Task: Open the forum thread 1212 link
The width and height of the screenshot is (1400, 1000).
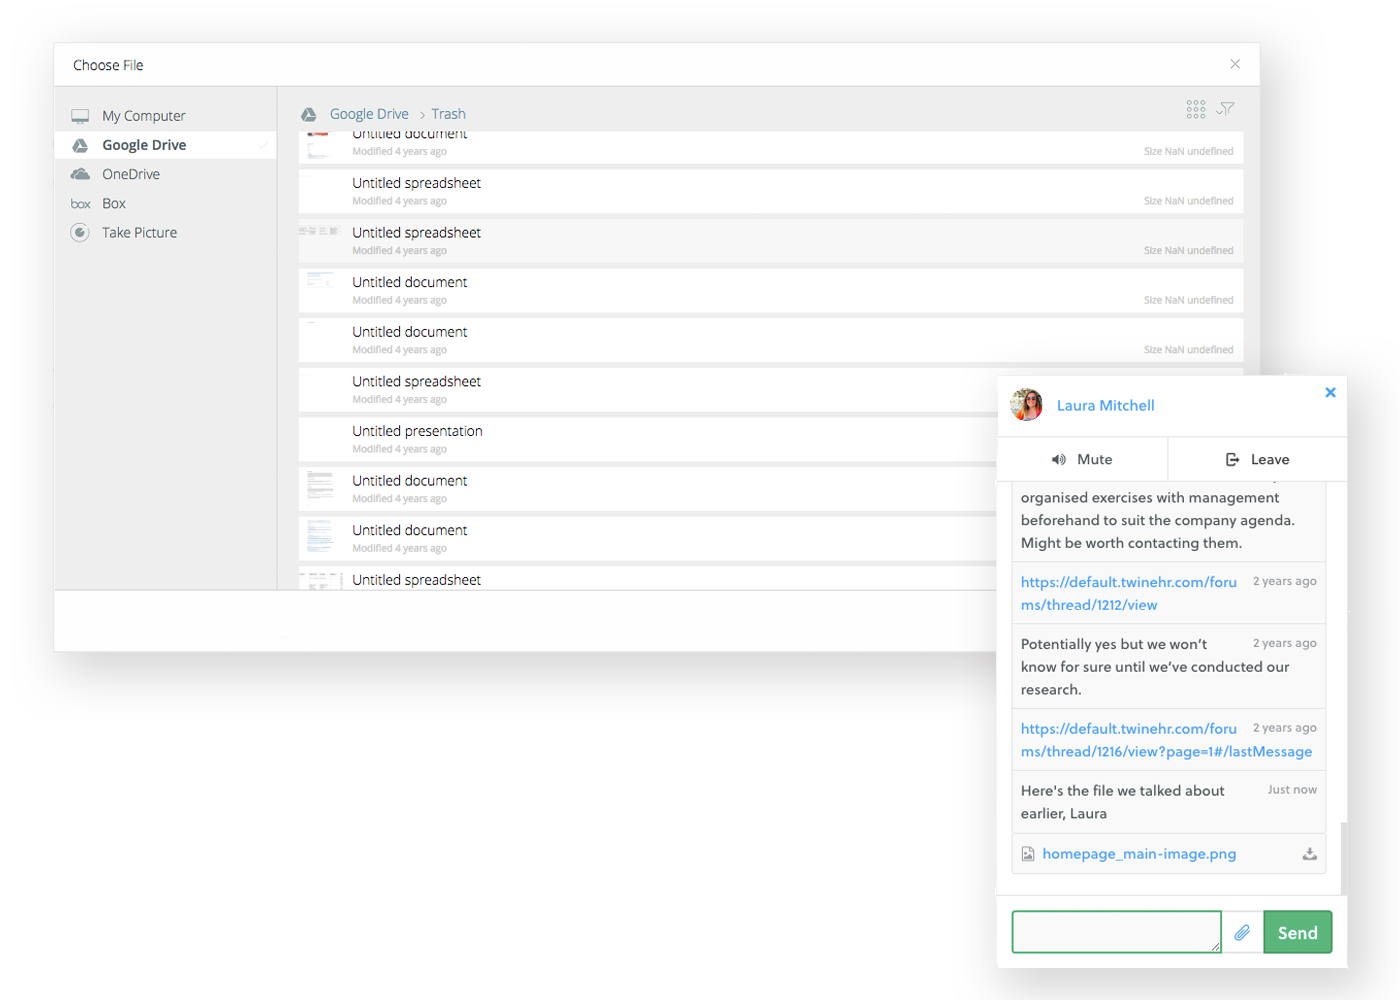Action: click(x=1127, y=593)
